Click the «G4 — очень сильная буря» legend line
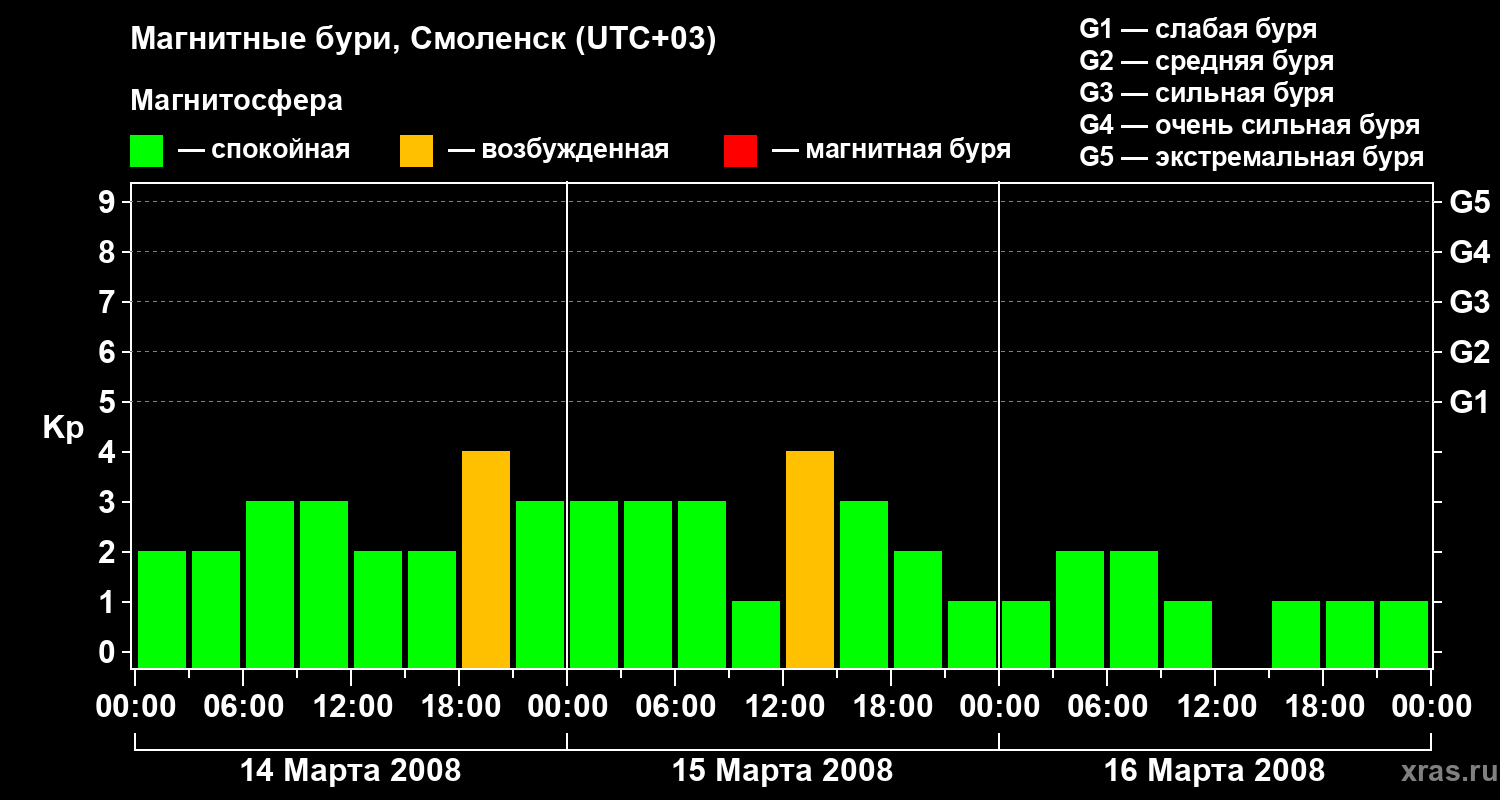 pyautogui.click(x=1249, y=125)
